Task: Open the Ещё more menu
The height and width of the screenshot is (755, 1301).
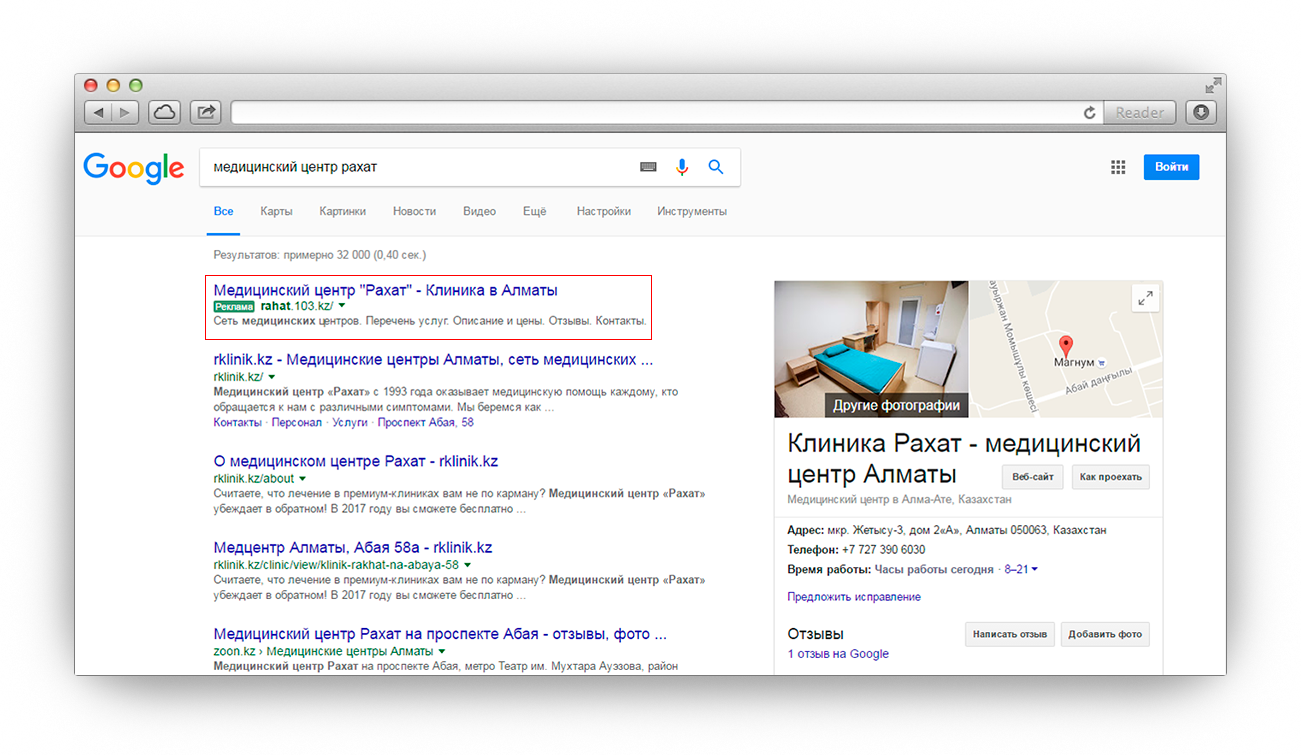Action: coord(535,212)
